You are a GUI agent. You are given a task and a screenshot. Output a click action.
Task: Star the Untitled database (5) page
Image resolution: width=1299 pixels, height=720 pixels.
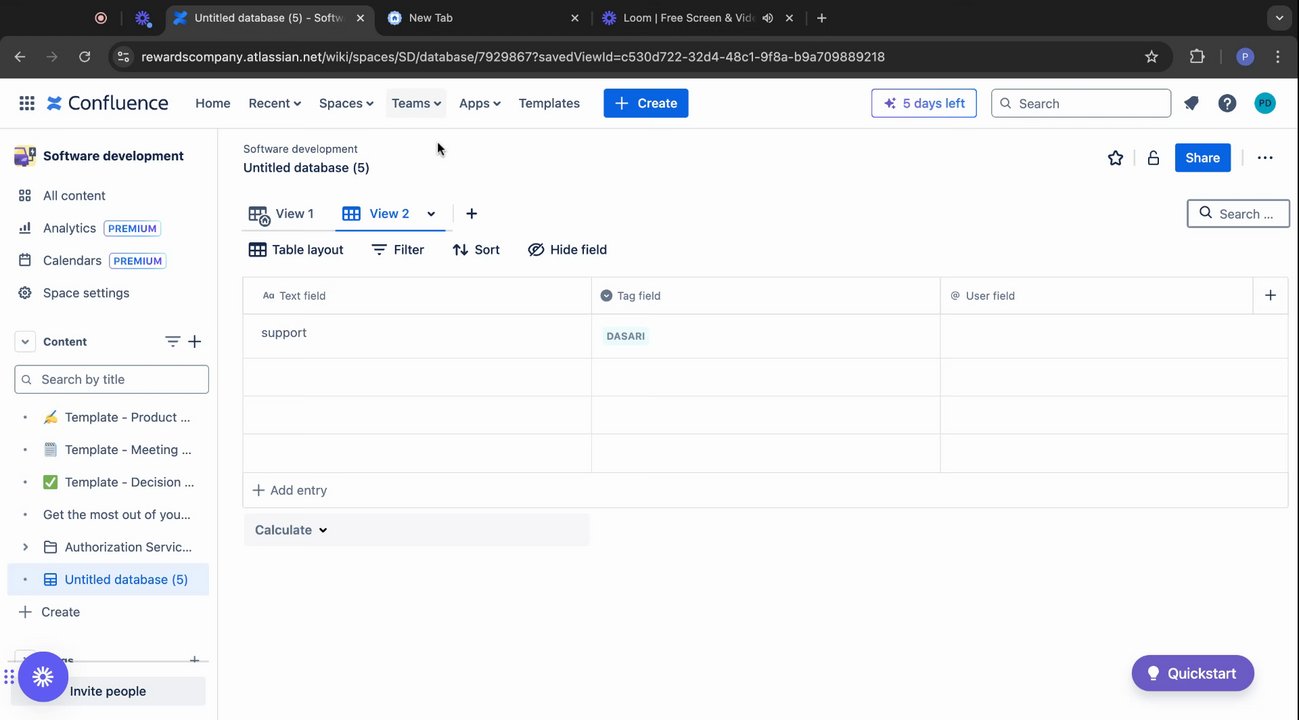[x=1115, y=158]
